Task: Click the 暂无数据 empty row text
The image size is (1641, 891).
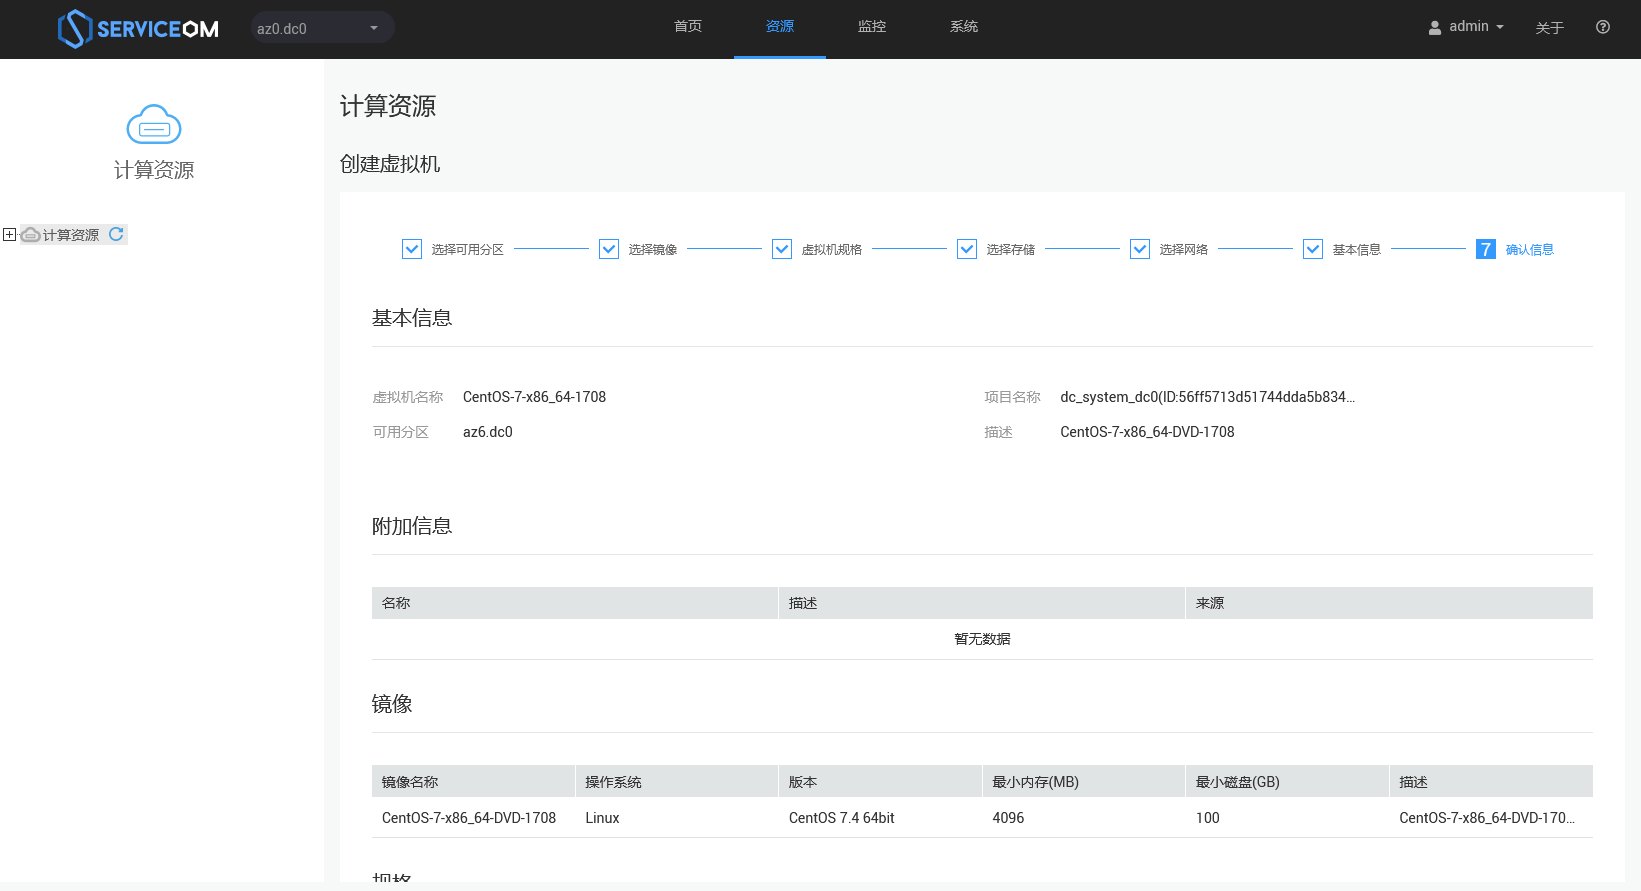Action: point(982,639)
